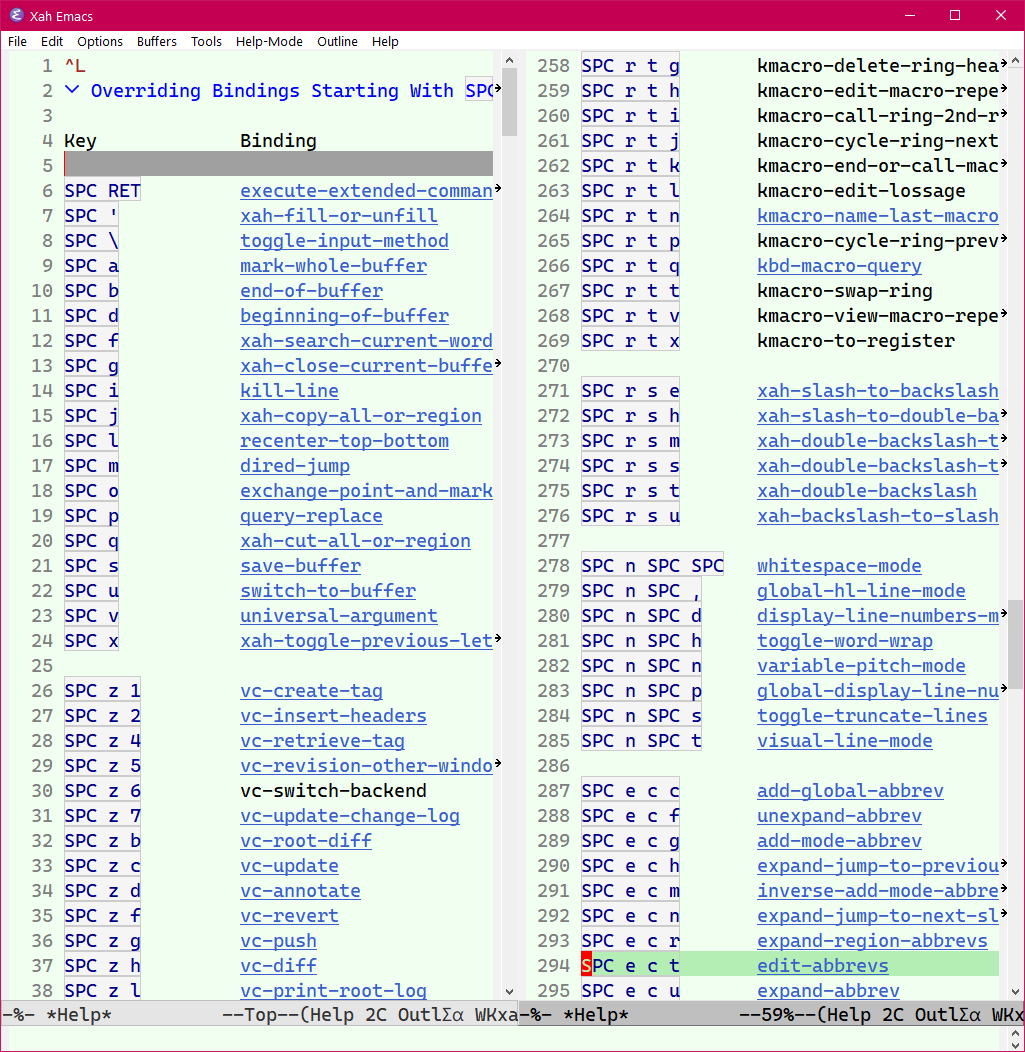Open the save-buffer documentation link
Screen dimensions: 1025x1052
tap(300, 566)
